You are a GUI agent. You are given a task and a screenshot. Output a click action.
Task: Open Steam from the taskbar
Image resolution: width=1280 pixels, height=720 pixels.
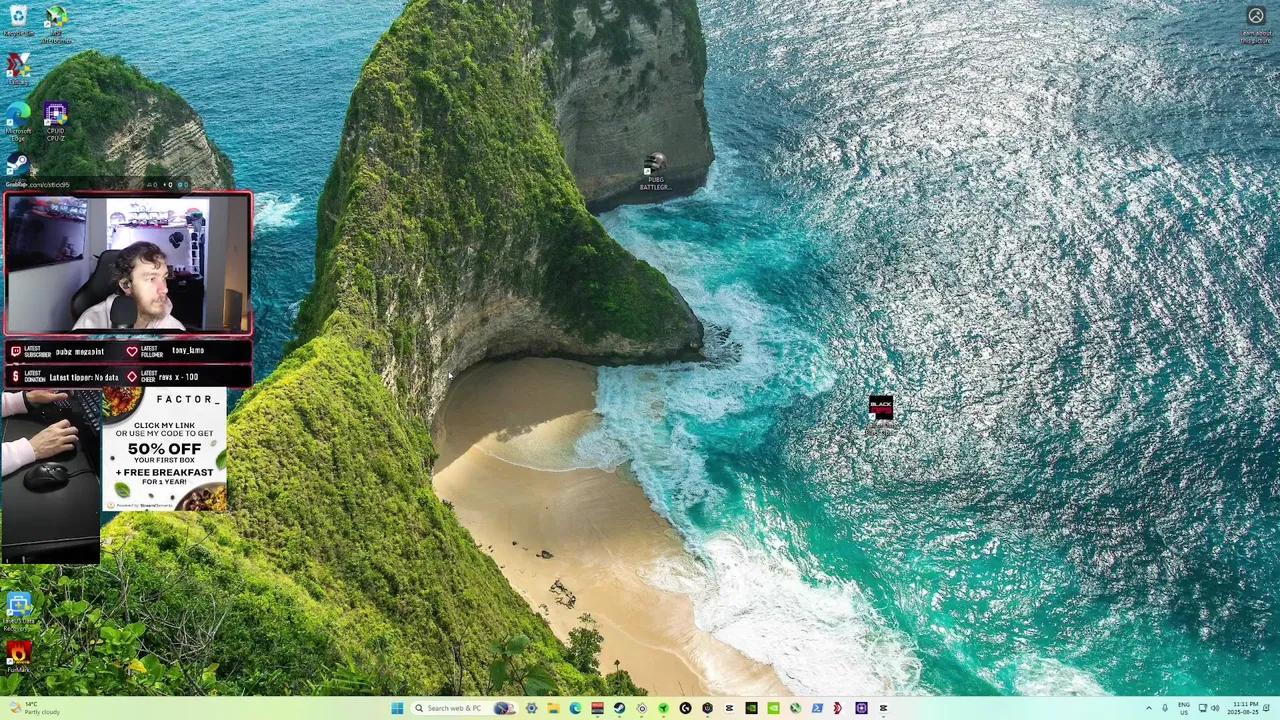click(620, 708)
